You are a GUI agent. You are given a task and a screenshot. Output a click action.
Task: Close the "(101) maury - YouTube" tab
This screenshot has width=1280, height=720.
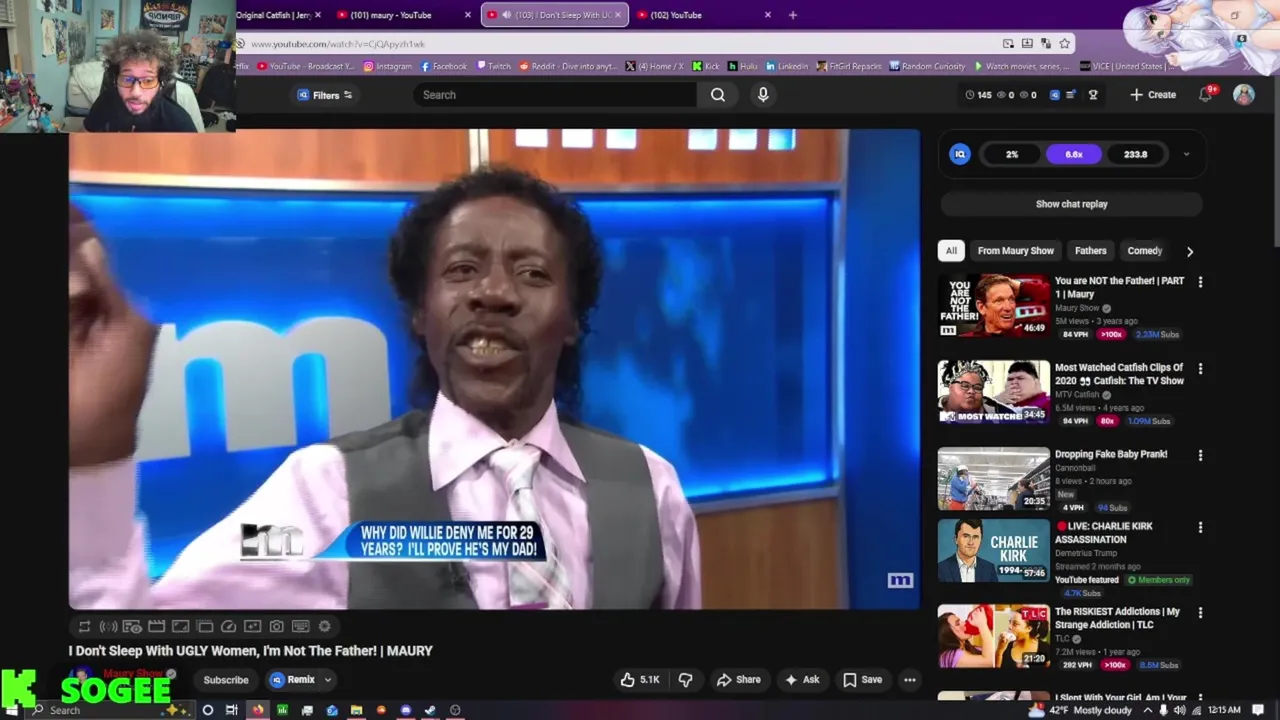click(x=467, y=15)
